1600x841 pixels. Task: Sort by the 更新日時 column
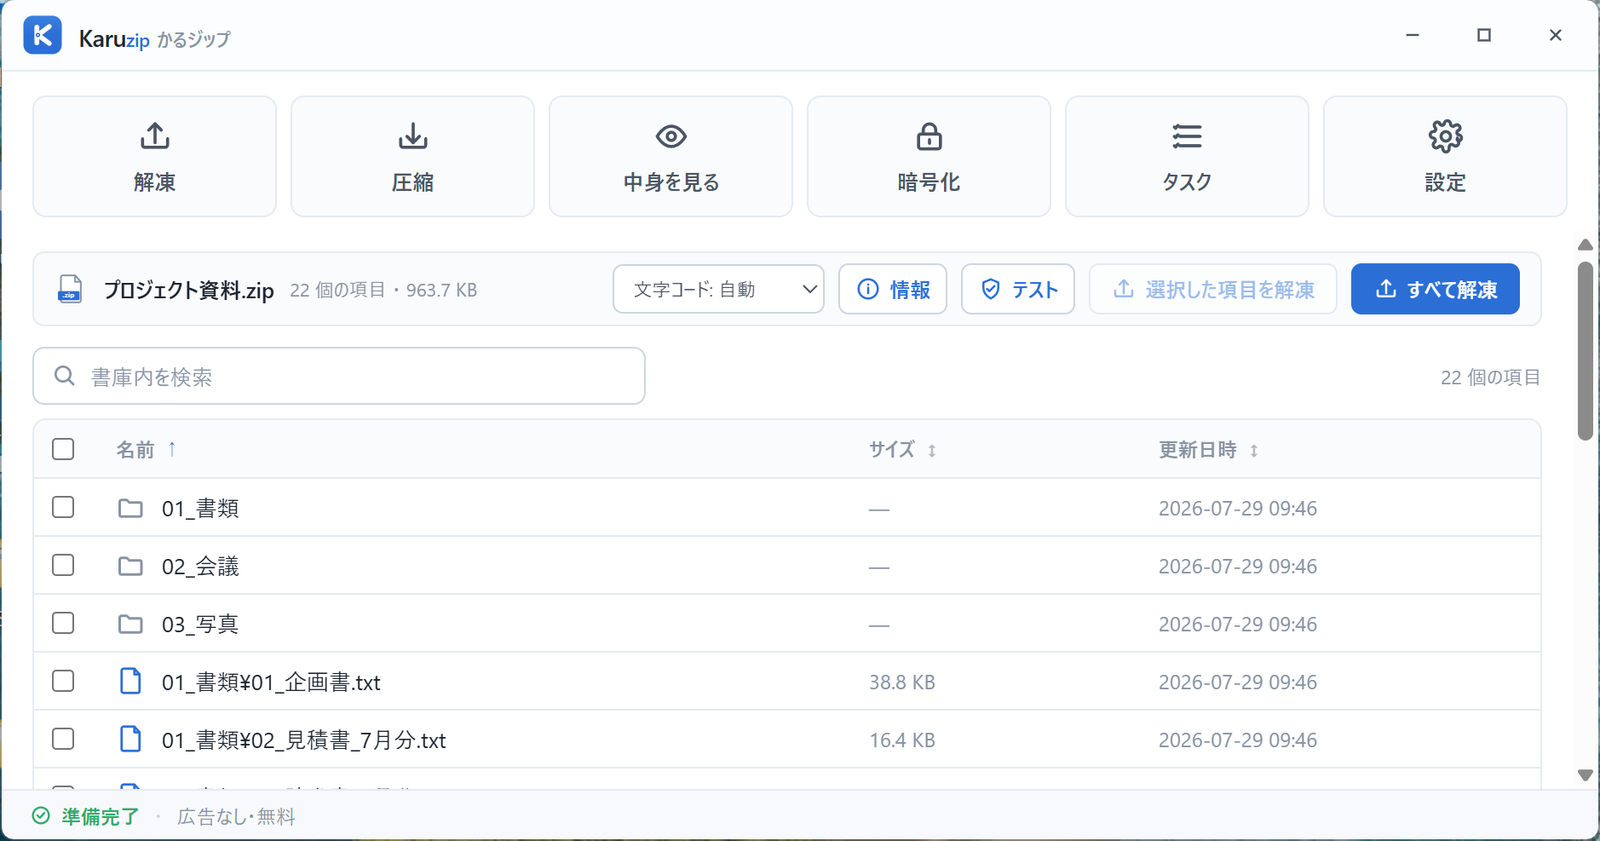tap(1197, 450)
